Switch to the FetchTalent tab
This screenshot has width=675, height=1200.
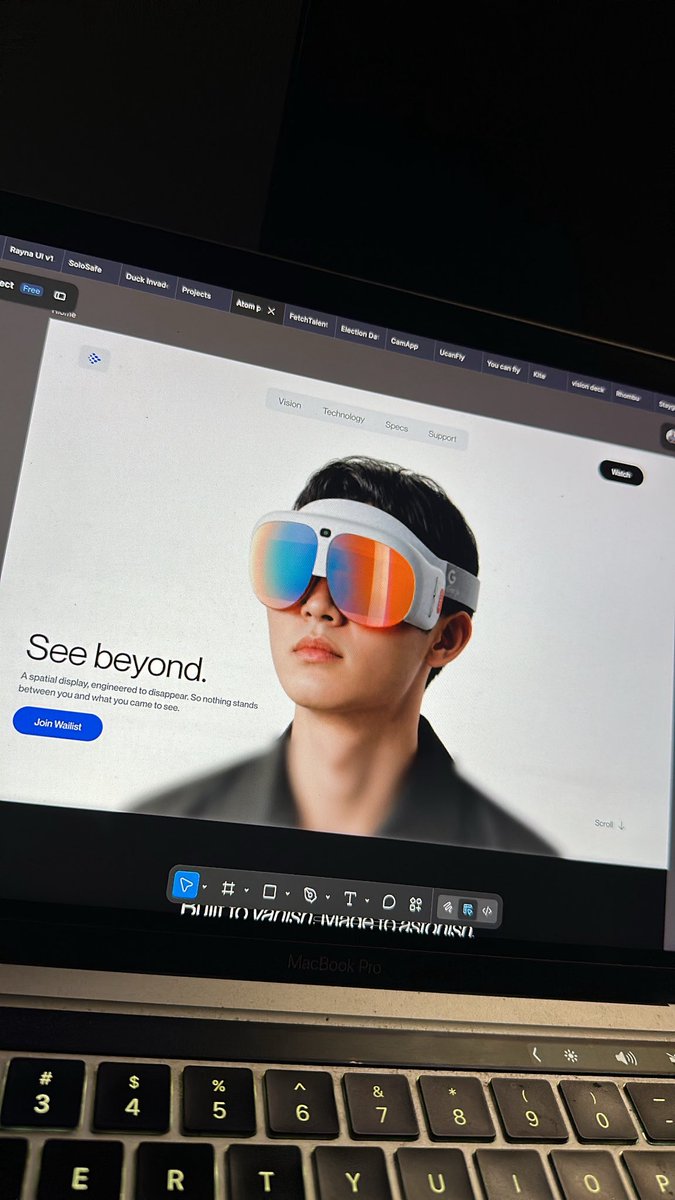coord(308,320)
